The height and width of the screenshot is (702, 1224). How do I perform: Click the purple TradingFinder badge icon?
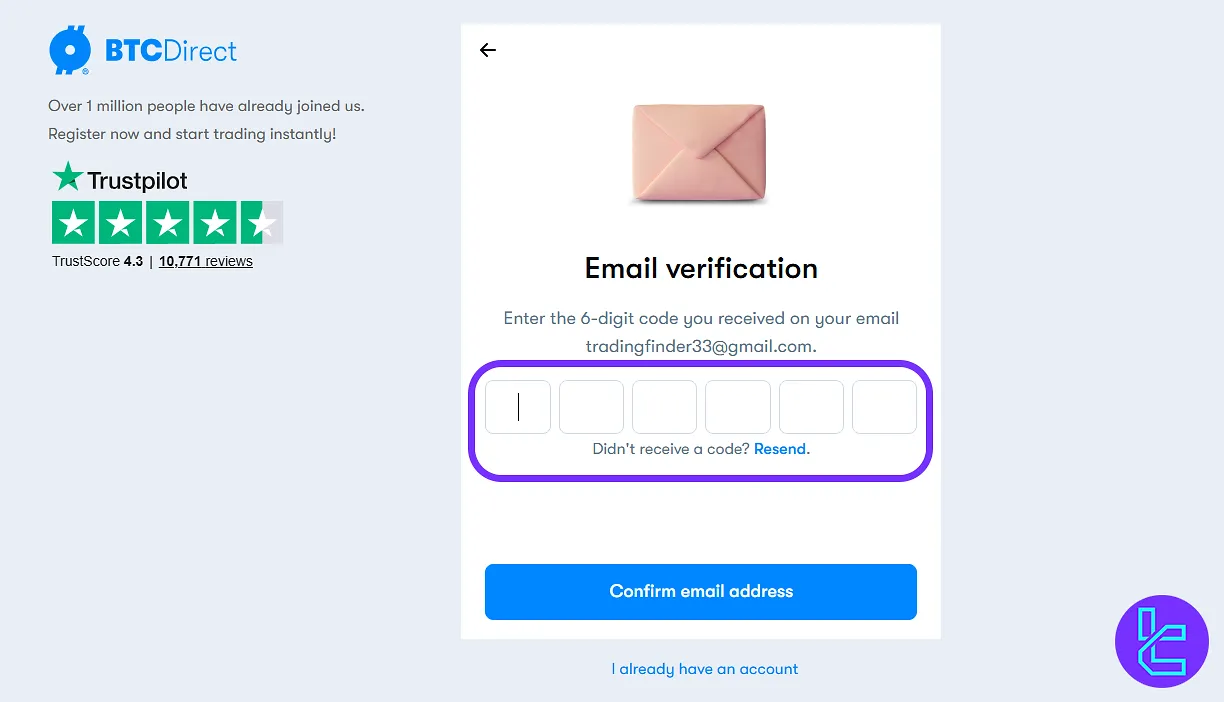tap(1161, 641)
